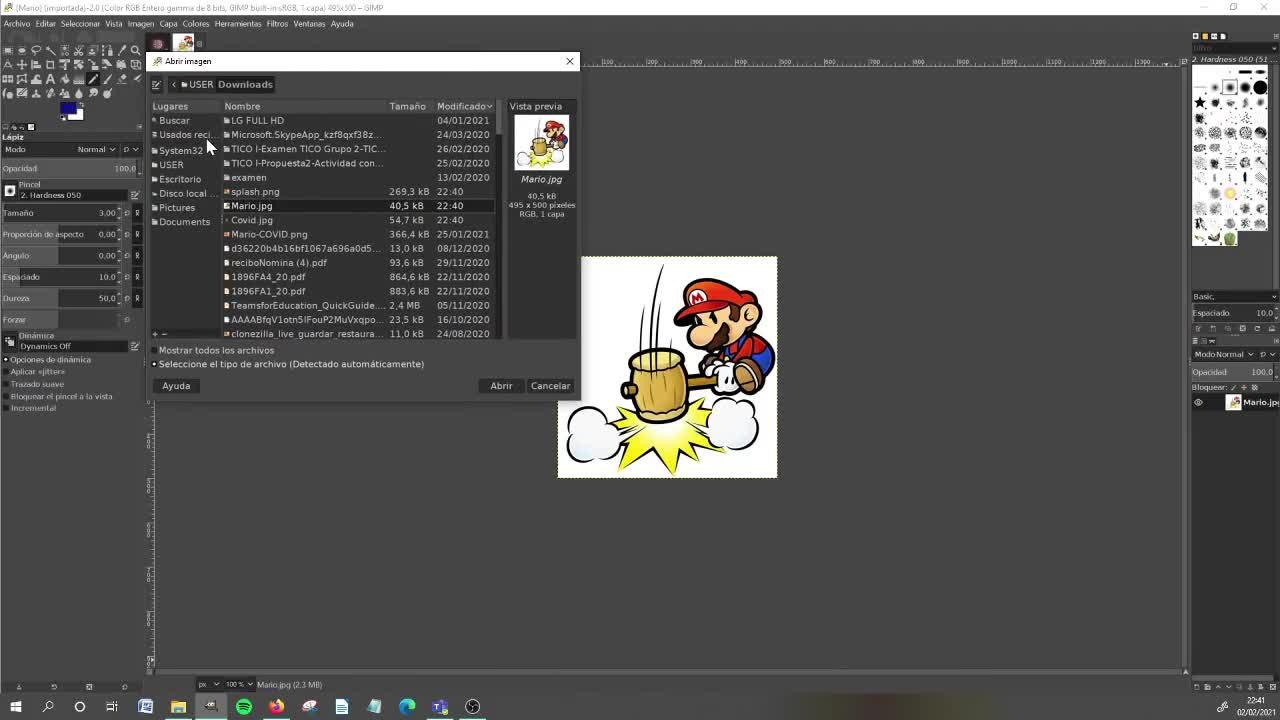Click the Cancelar button

coord(550,386)
